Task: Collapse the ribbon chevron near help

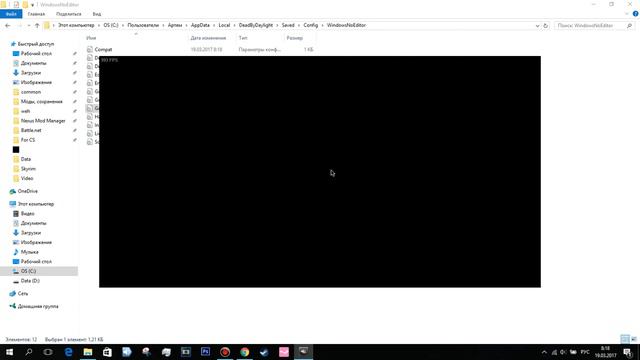Action: pos(627,14)
